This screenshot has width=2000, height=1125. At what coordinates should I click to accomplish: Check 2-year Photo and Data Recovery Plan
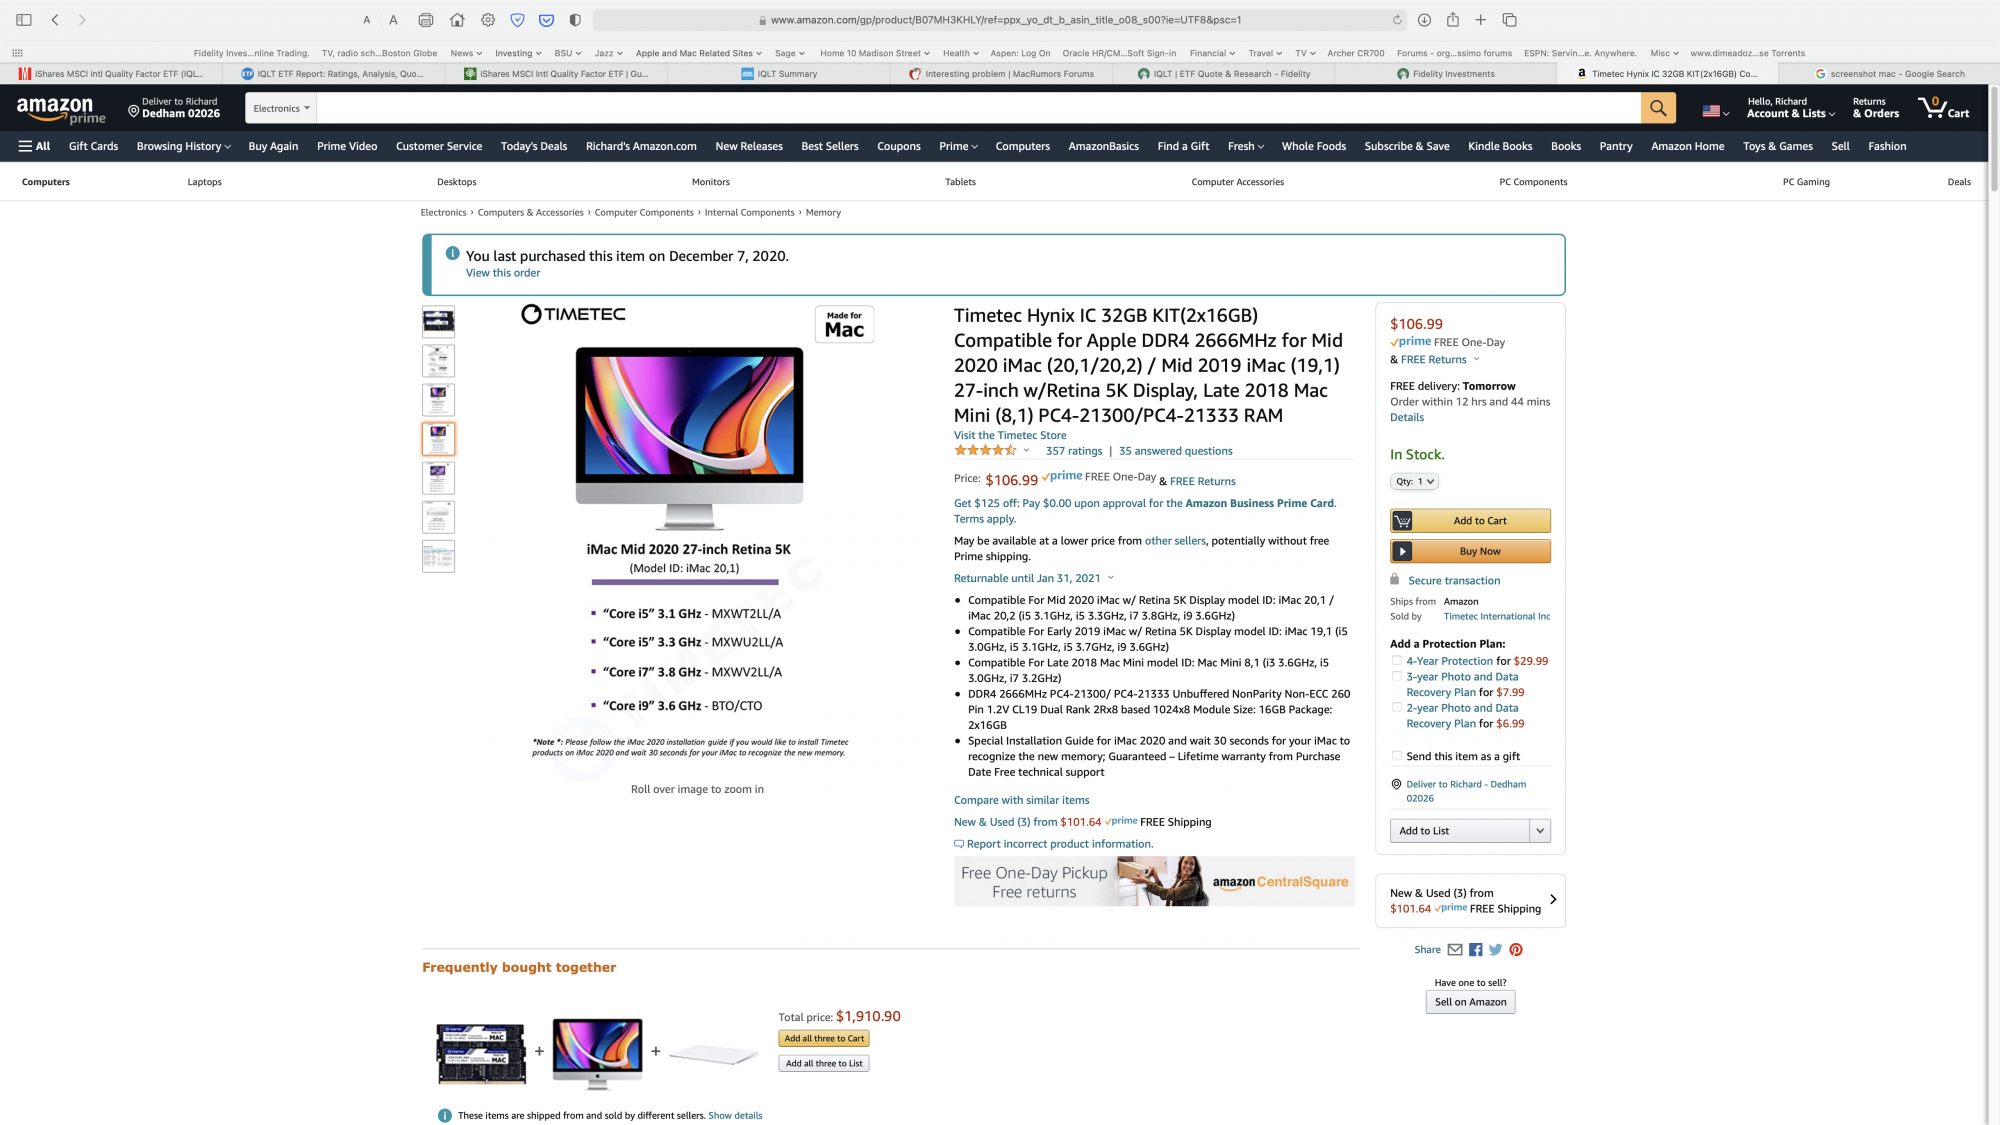1397,708
